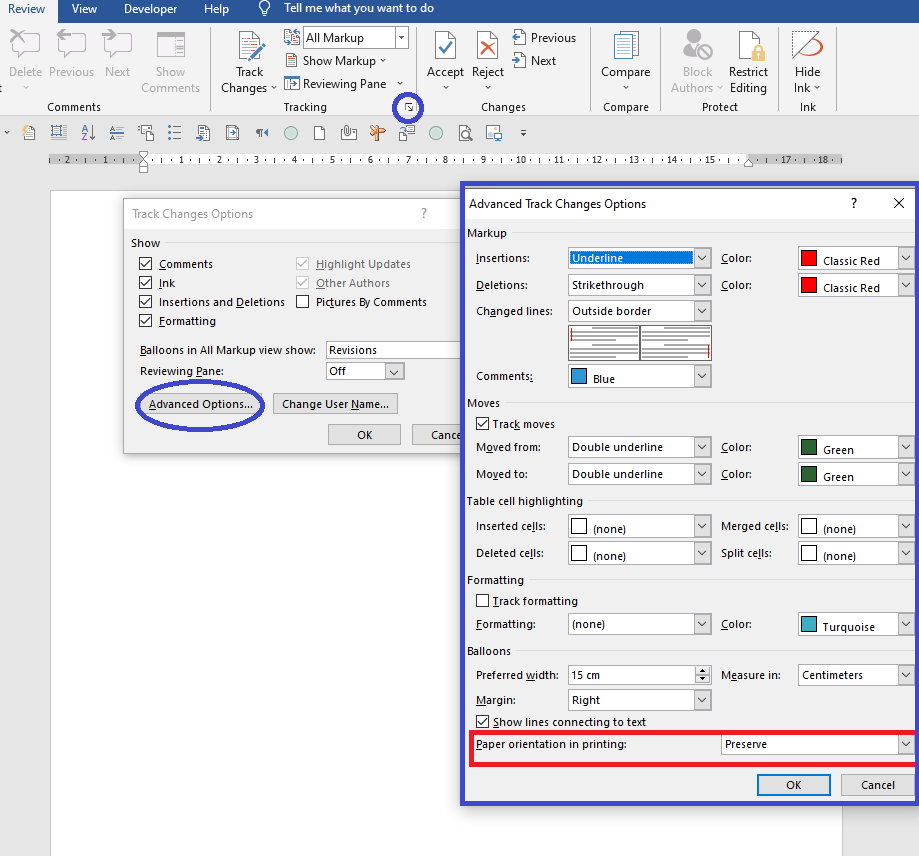Screen dimensions: 919x856
Task: Click the lightbulb Tell me icon
Action: 264,8
